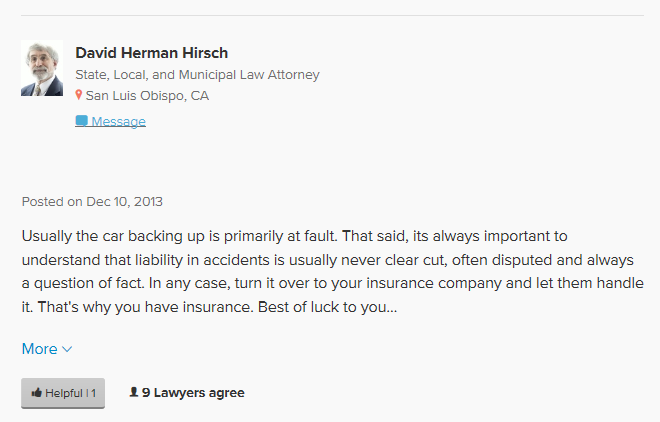Click the name David Herman Hirsch
660x422 pixels.
click(x=152, y=53)
